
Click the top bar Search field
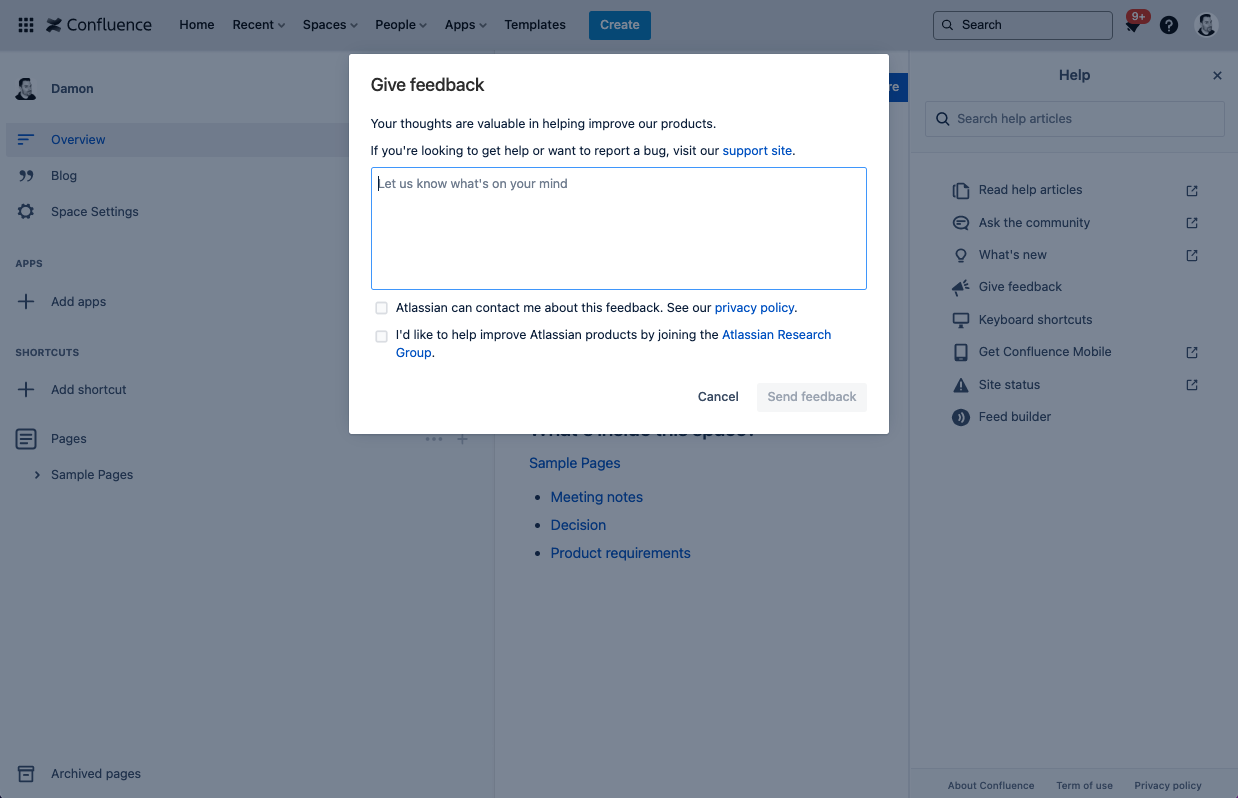pos(1022,25)
